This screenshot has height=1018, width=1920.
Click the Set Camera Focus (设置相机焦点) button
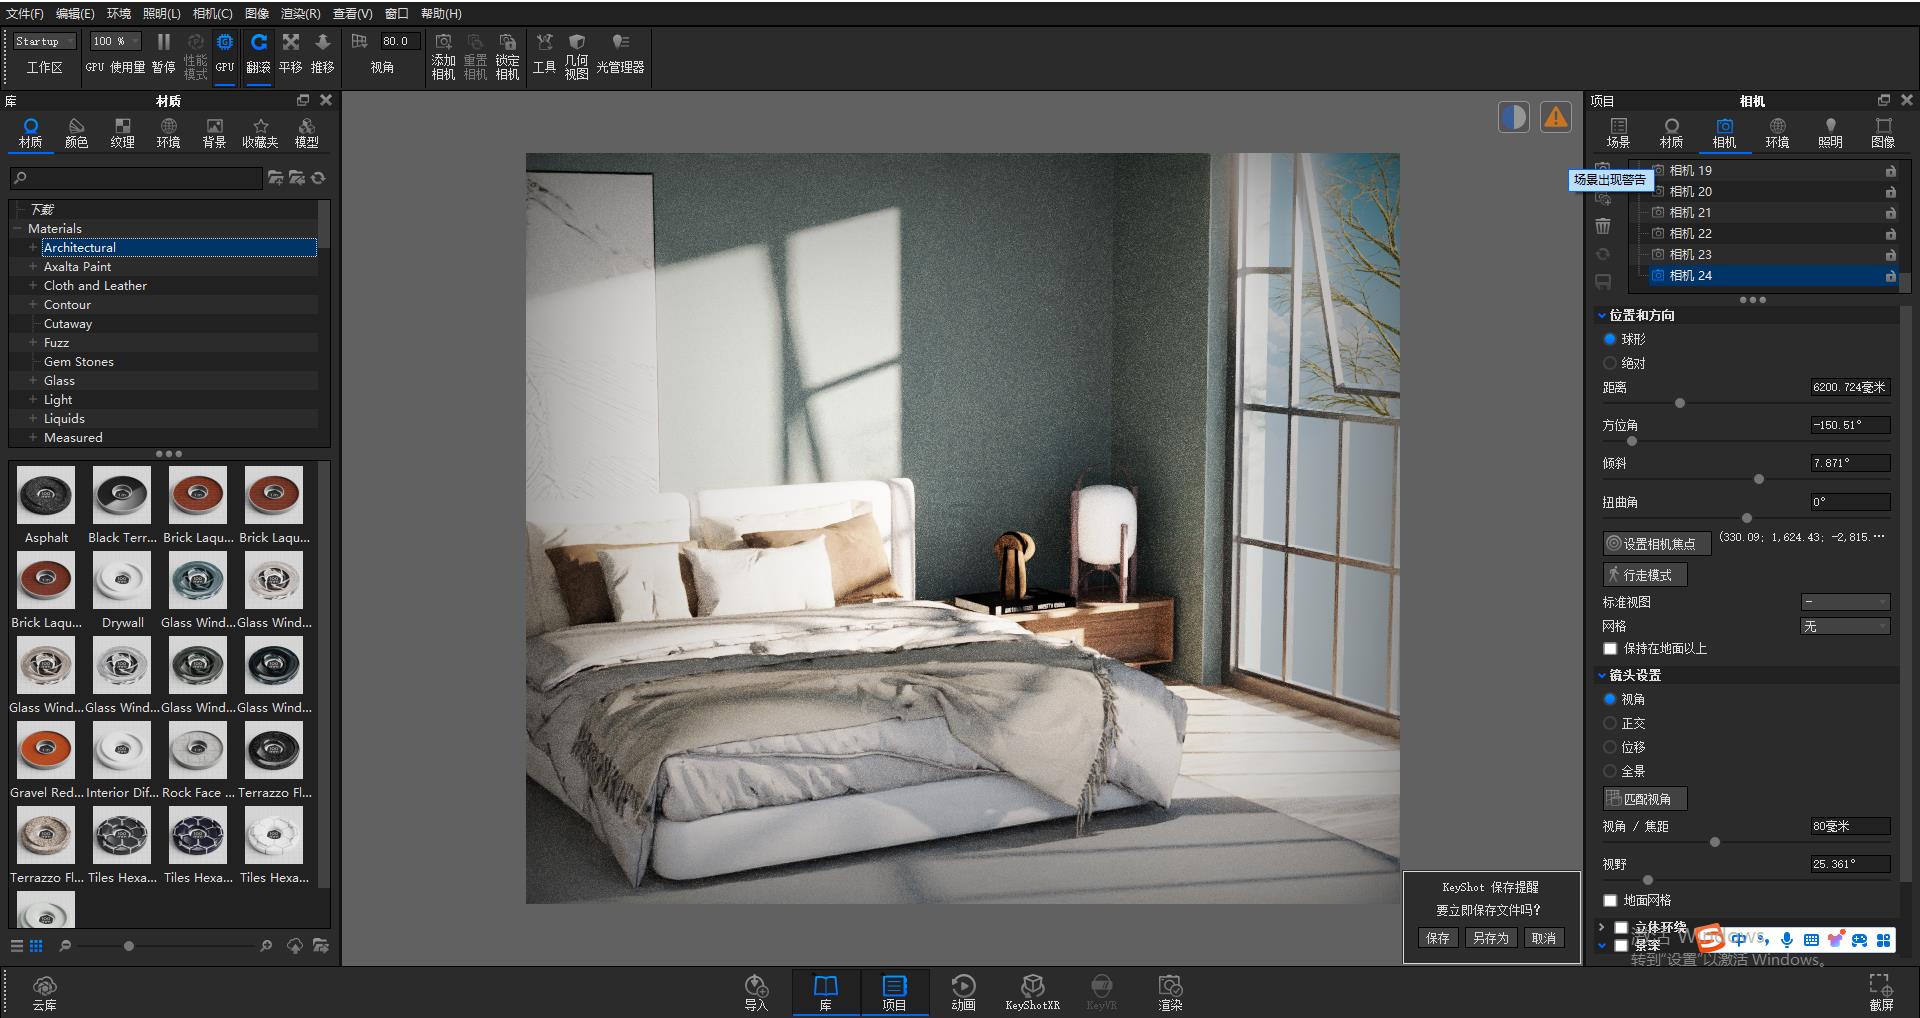point(1656,543)
